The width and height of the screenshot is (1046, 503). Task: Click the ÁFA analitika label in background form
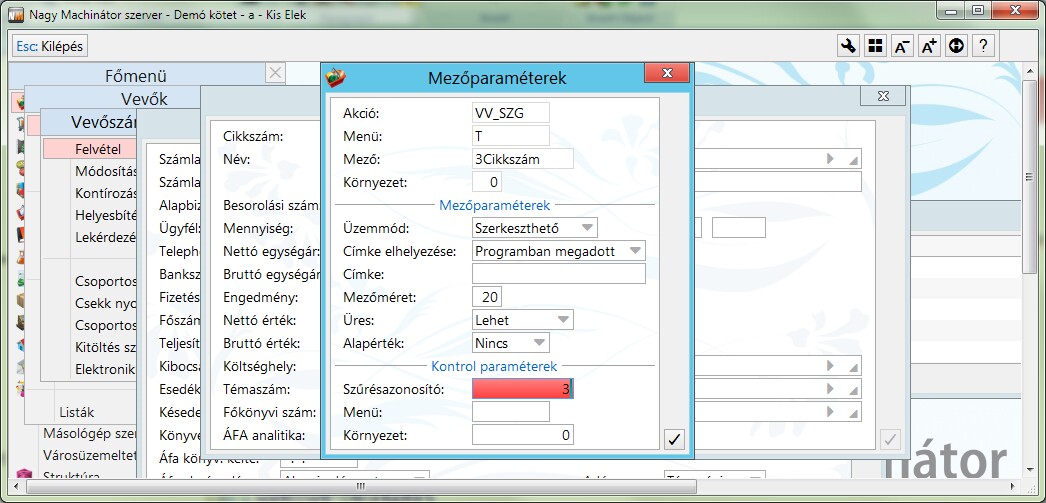point(264,436)
